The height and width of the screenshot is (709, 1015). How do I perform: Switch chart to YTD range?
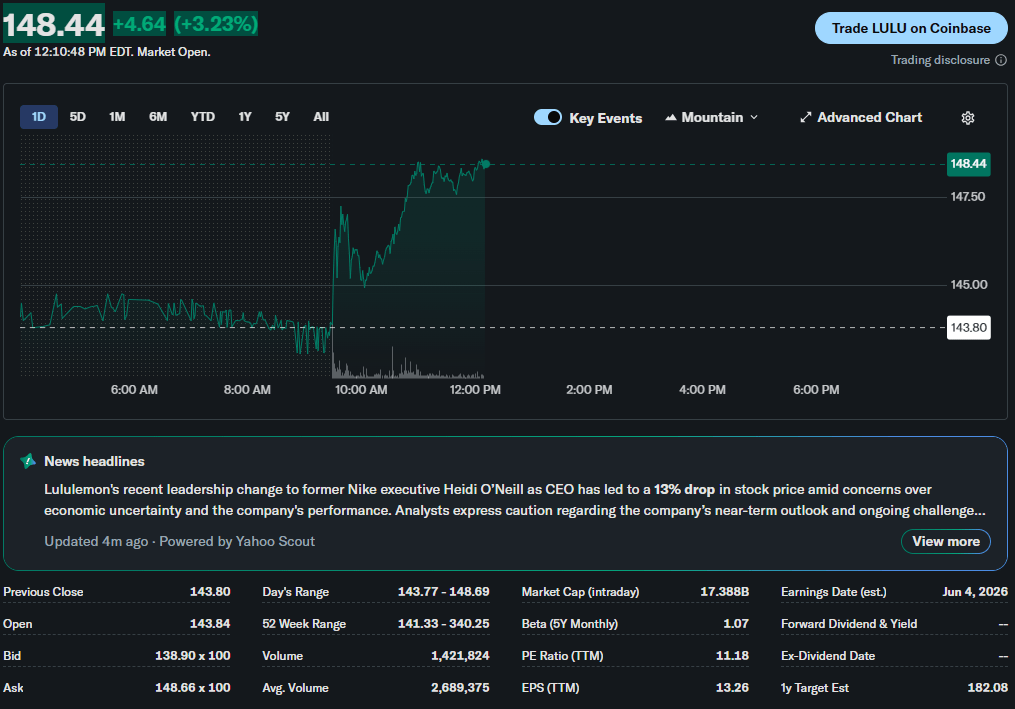[x=203, y=117]
